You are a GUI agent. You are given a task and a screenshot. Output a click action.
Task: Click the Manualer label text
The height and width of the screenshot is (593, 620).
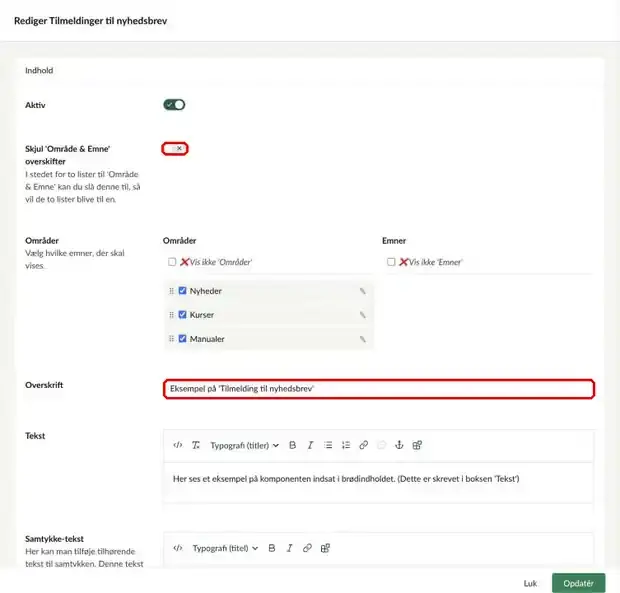[207, 339]
